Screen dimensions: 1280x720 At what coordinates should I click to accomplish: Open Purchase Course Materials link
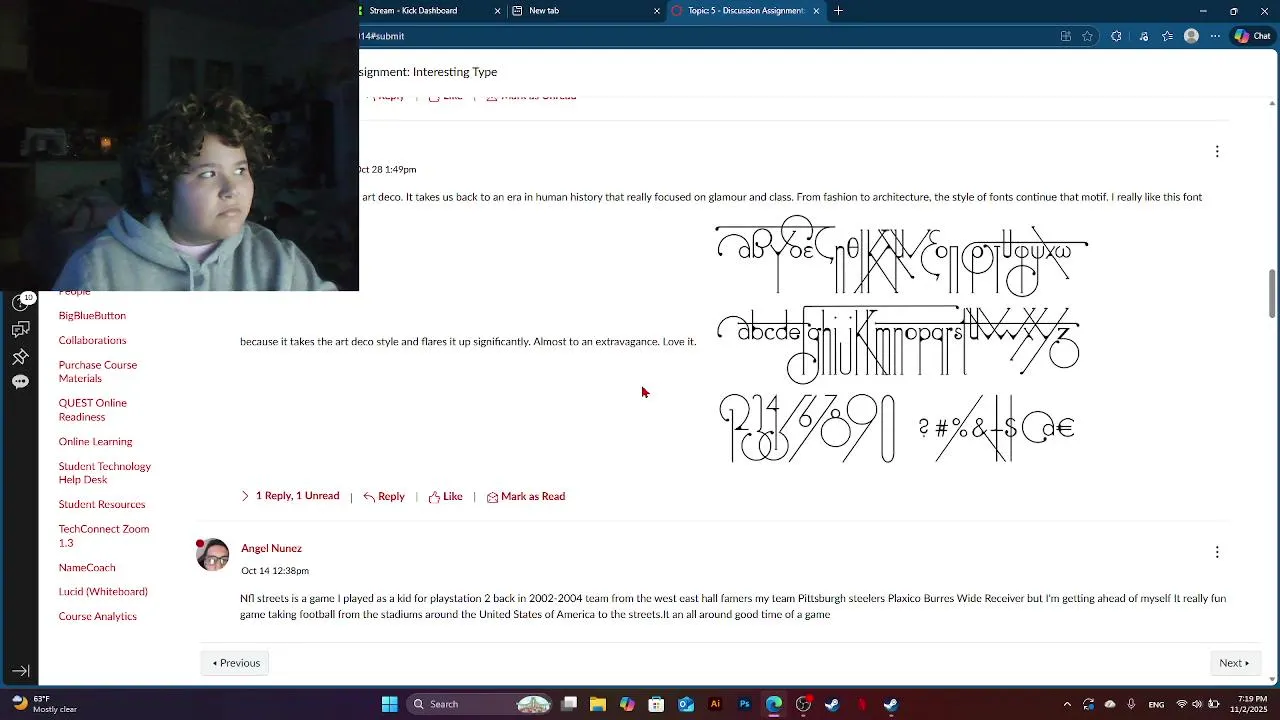pyautogui.click(x=98, y=372)
